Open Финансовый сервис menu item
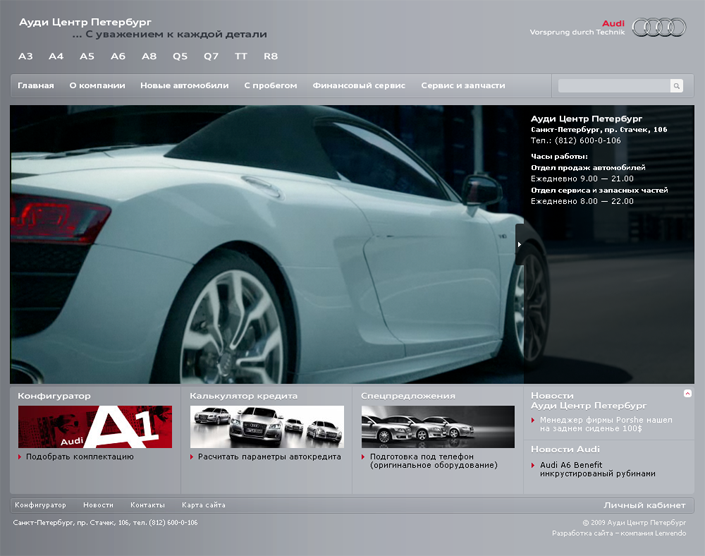The width and height of the screenshot is (705, 556). (x=359, y=85)
